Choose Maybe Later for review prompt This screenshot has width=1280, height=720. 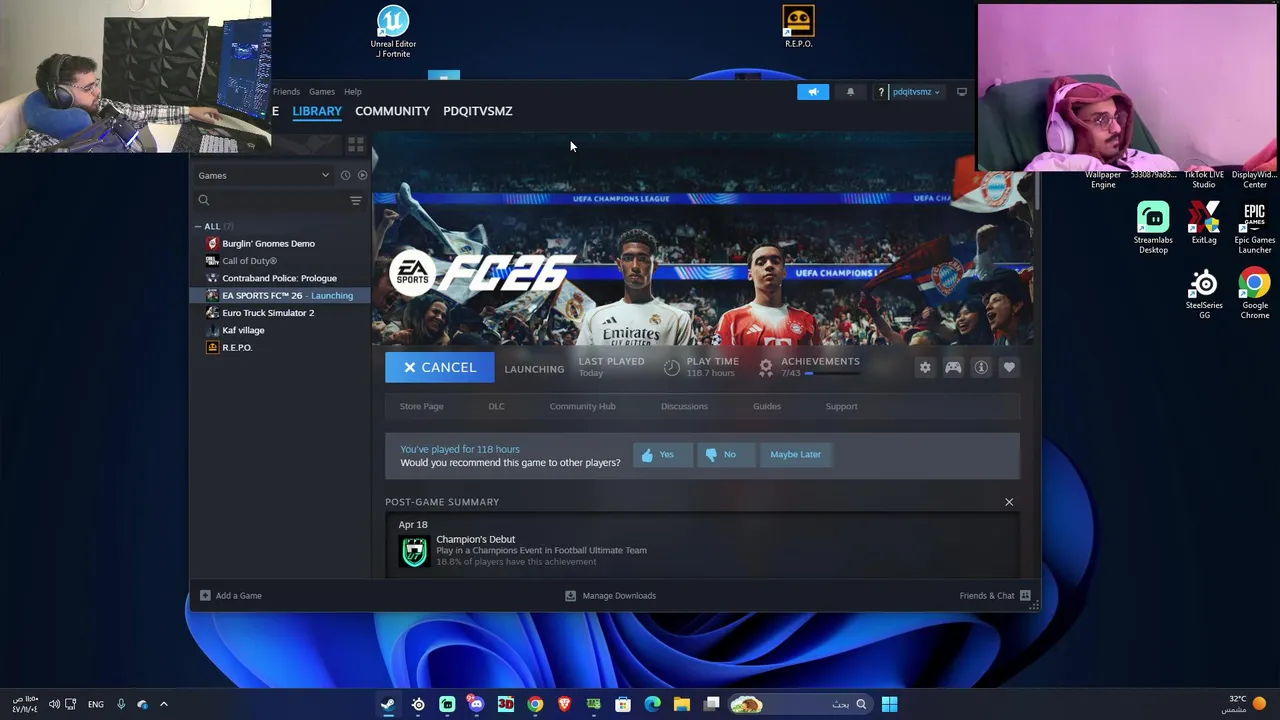[795, 454]
